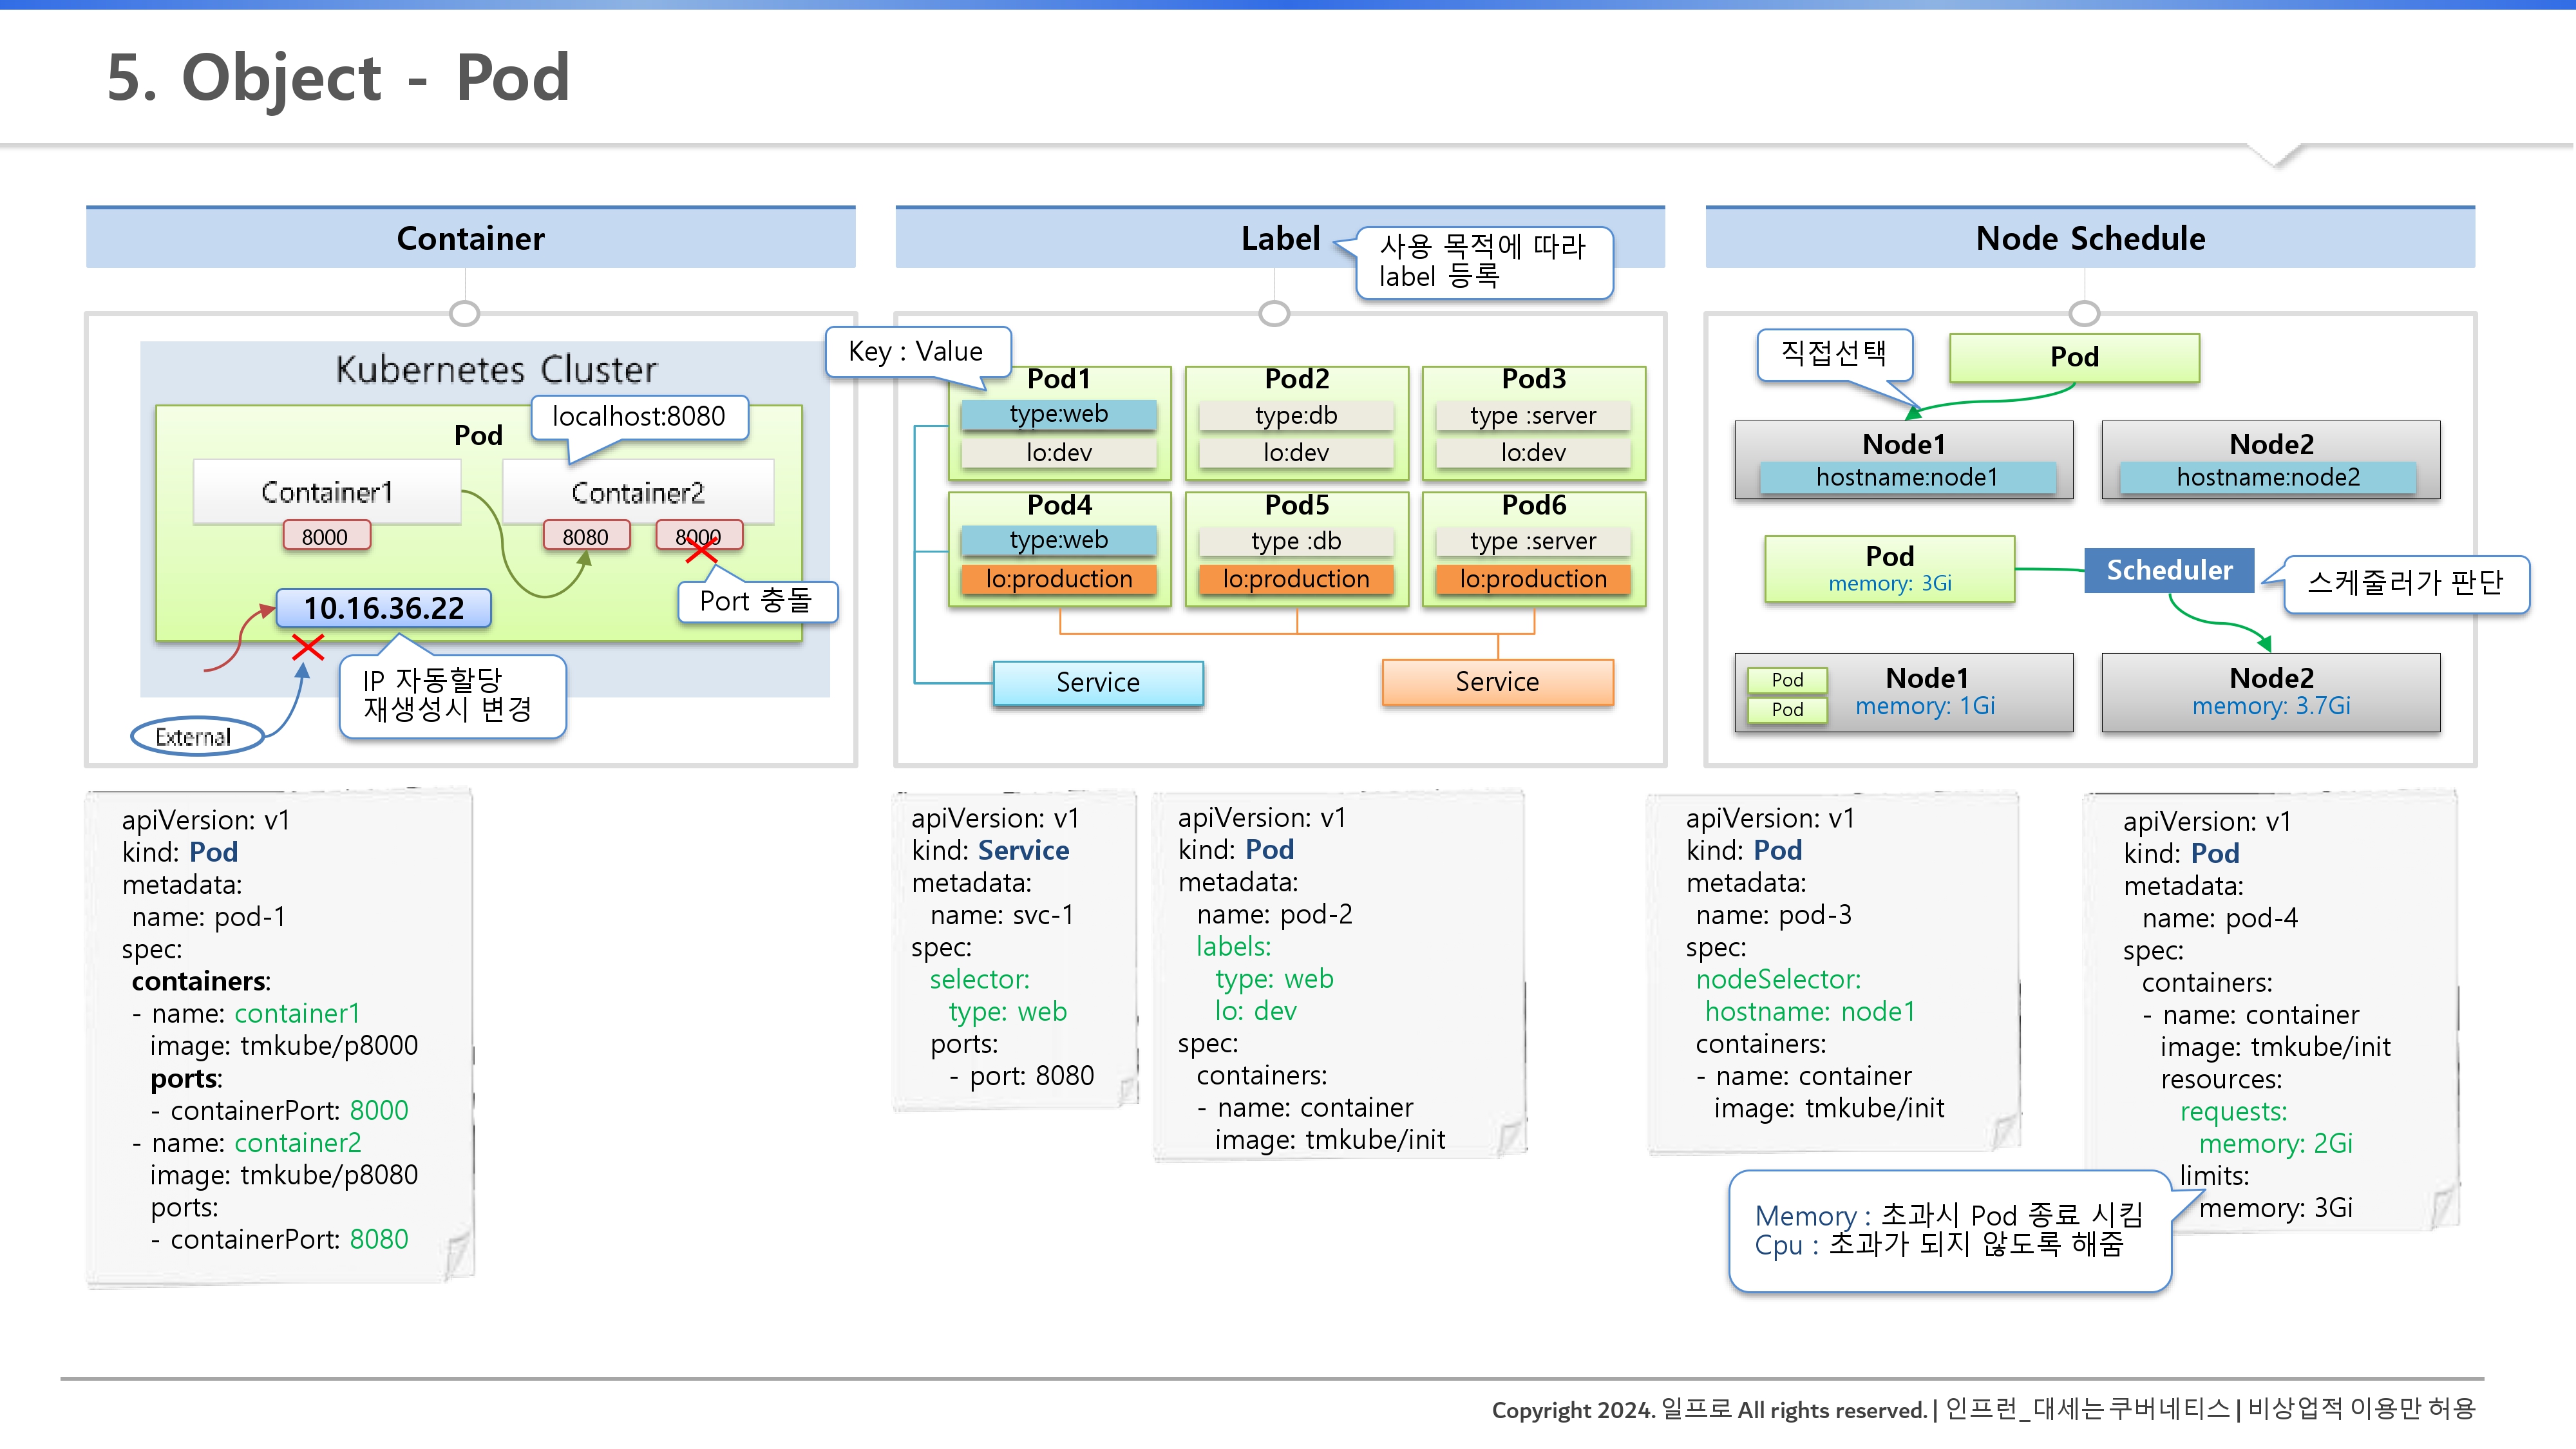Click the circle connector under the Label header
2576x1449 pixels.
[x=1273, y=313]
